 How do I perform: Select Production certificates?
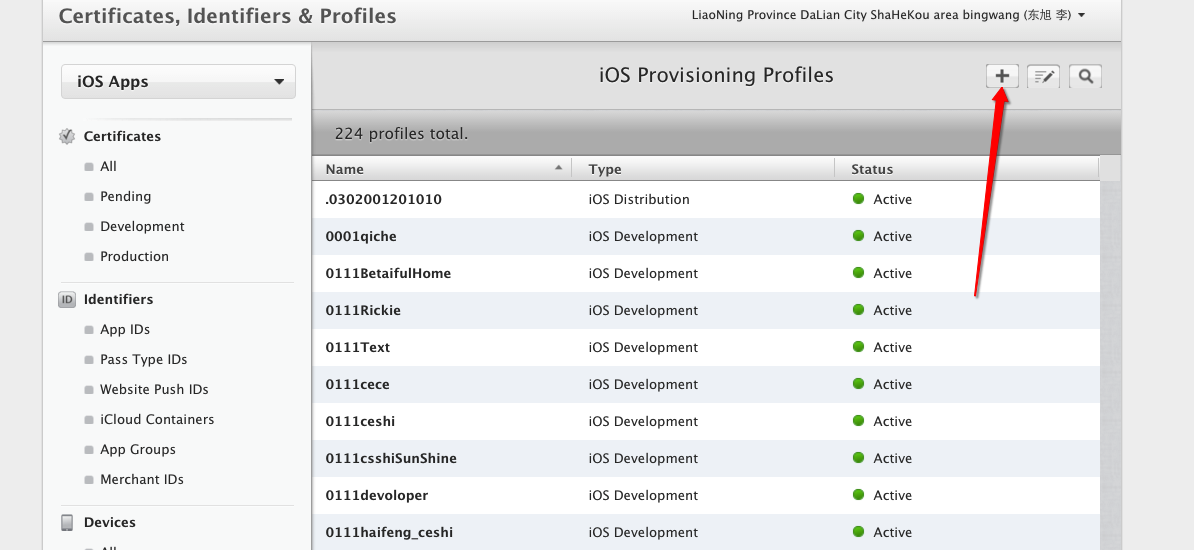pos(134,257)
